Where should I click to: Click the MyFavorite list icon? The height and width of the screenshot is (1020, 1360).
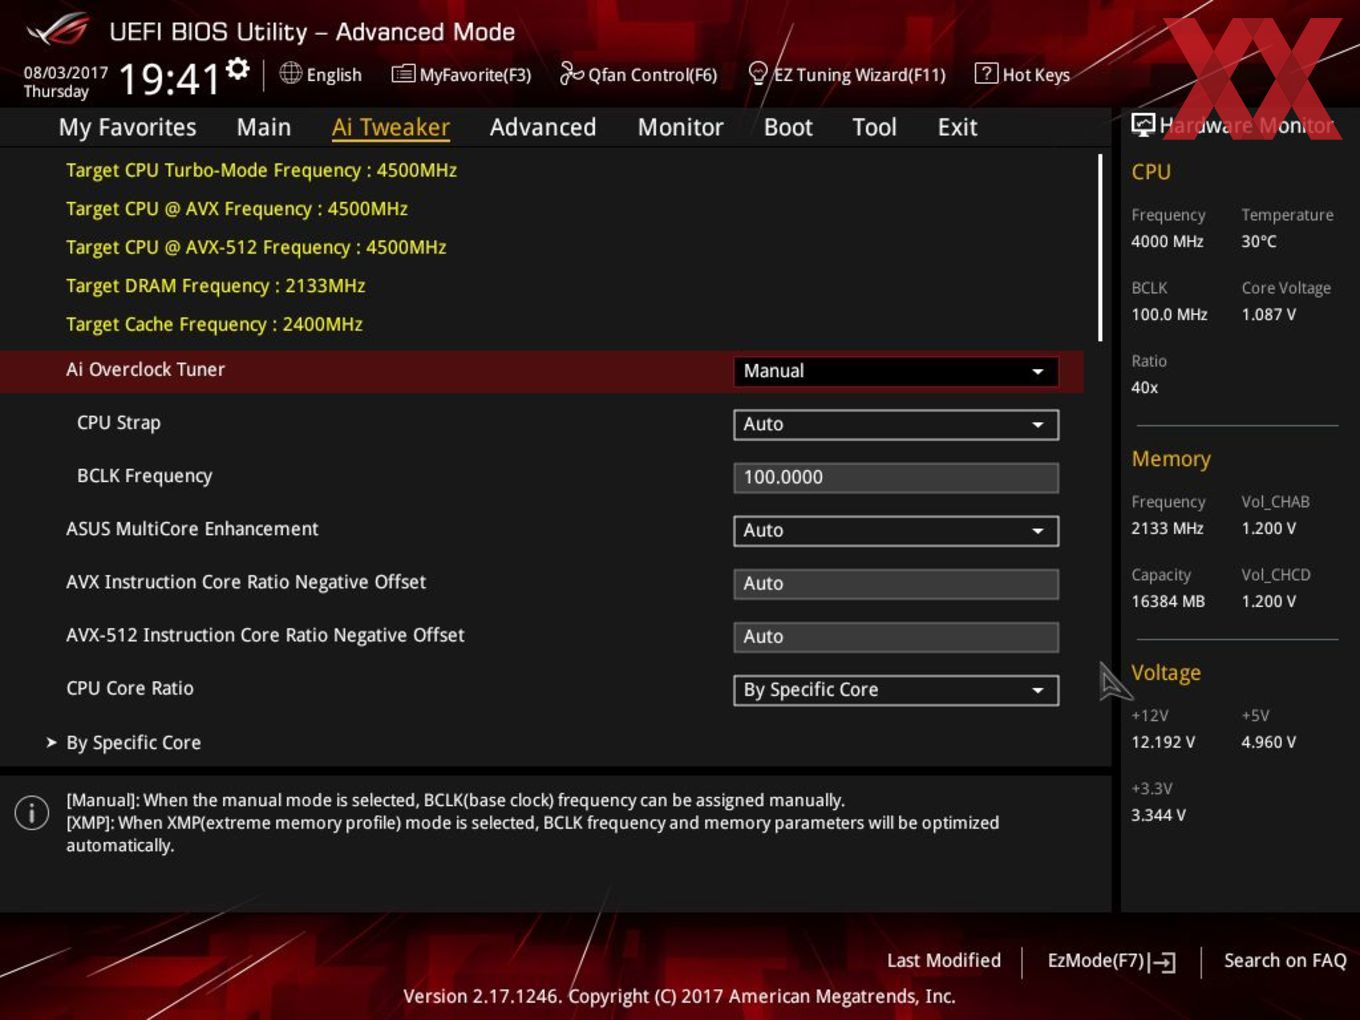(x=403, y=74)
